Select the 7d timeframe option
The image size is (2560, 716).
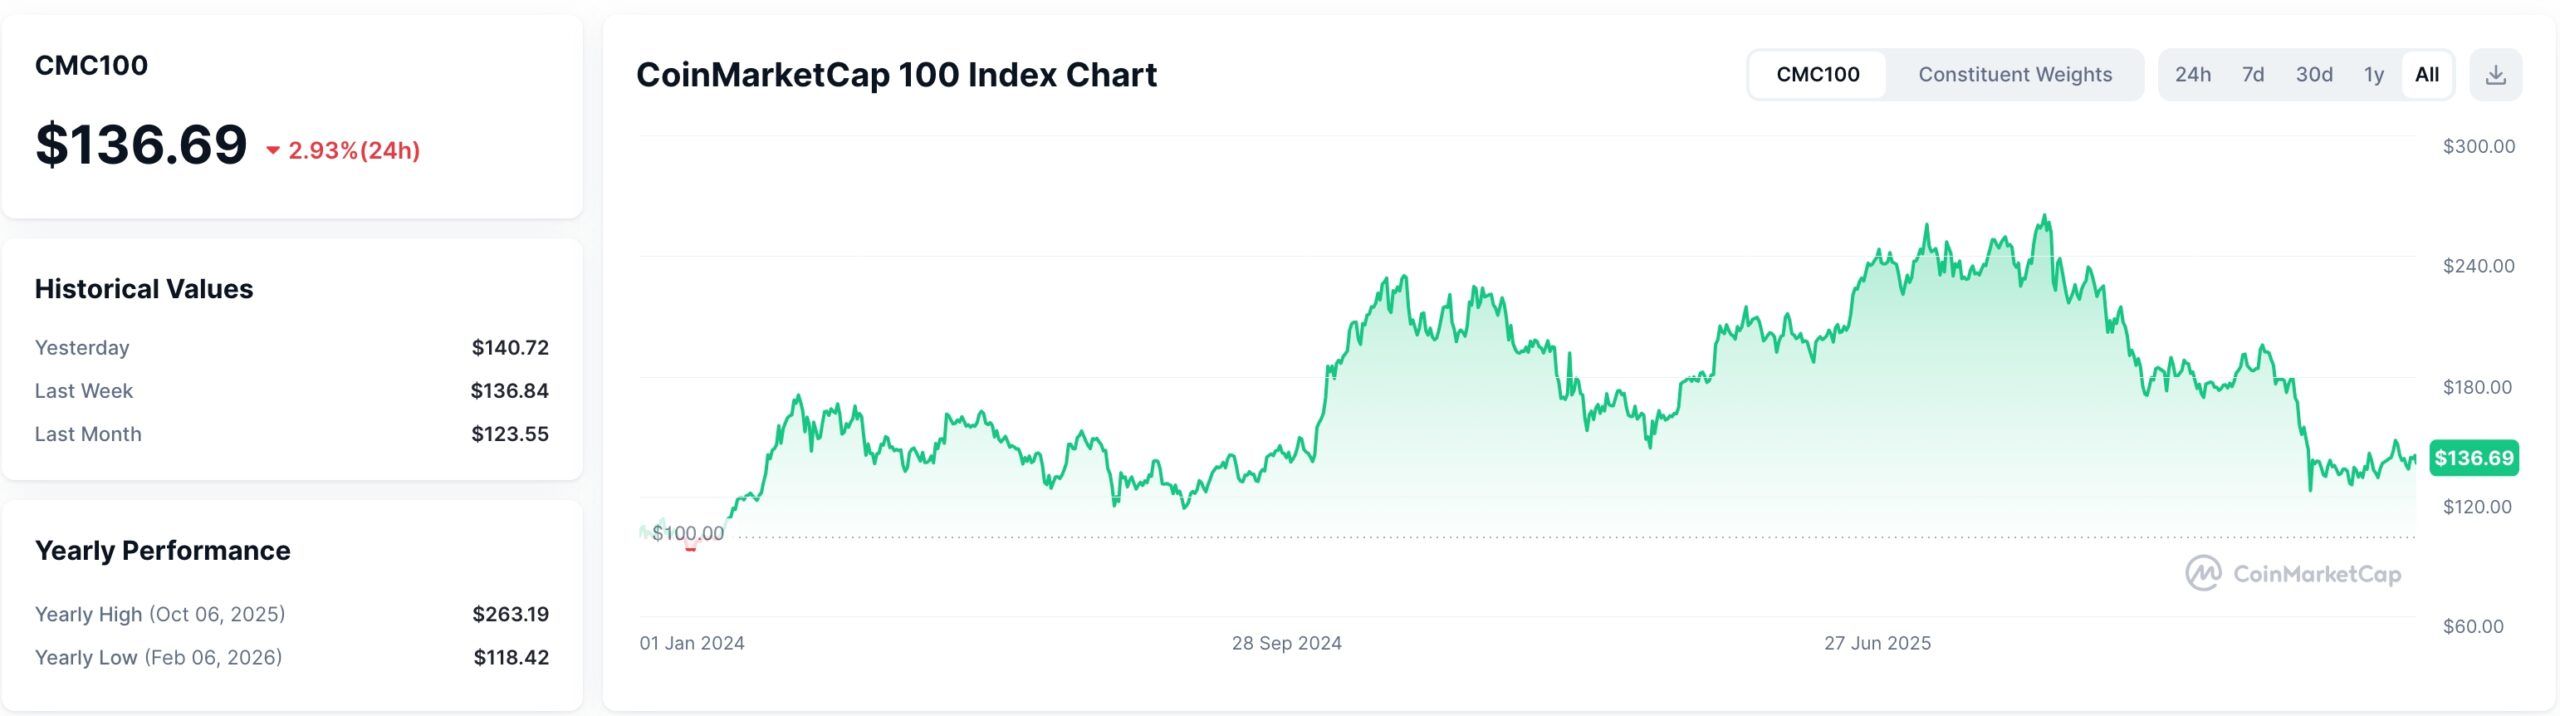[x=2255, y=73]
